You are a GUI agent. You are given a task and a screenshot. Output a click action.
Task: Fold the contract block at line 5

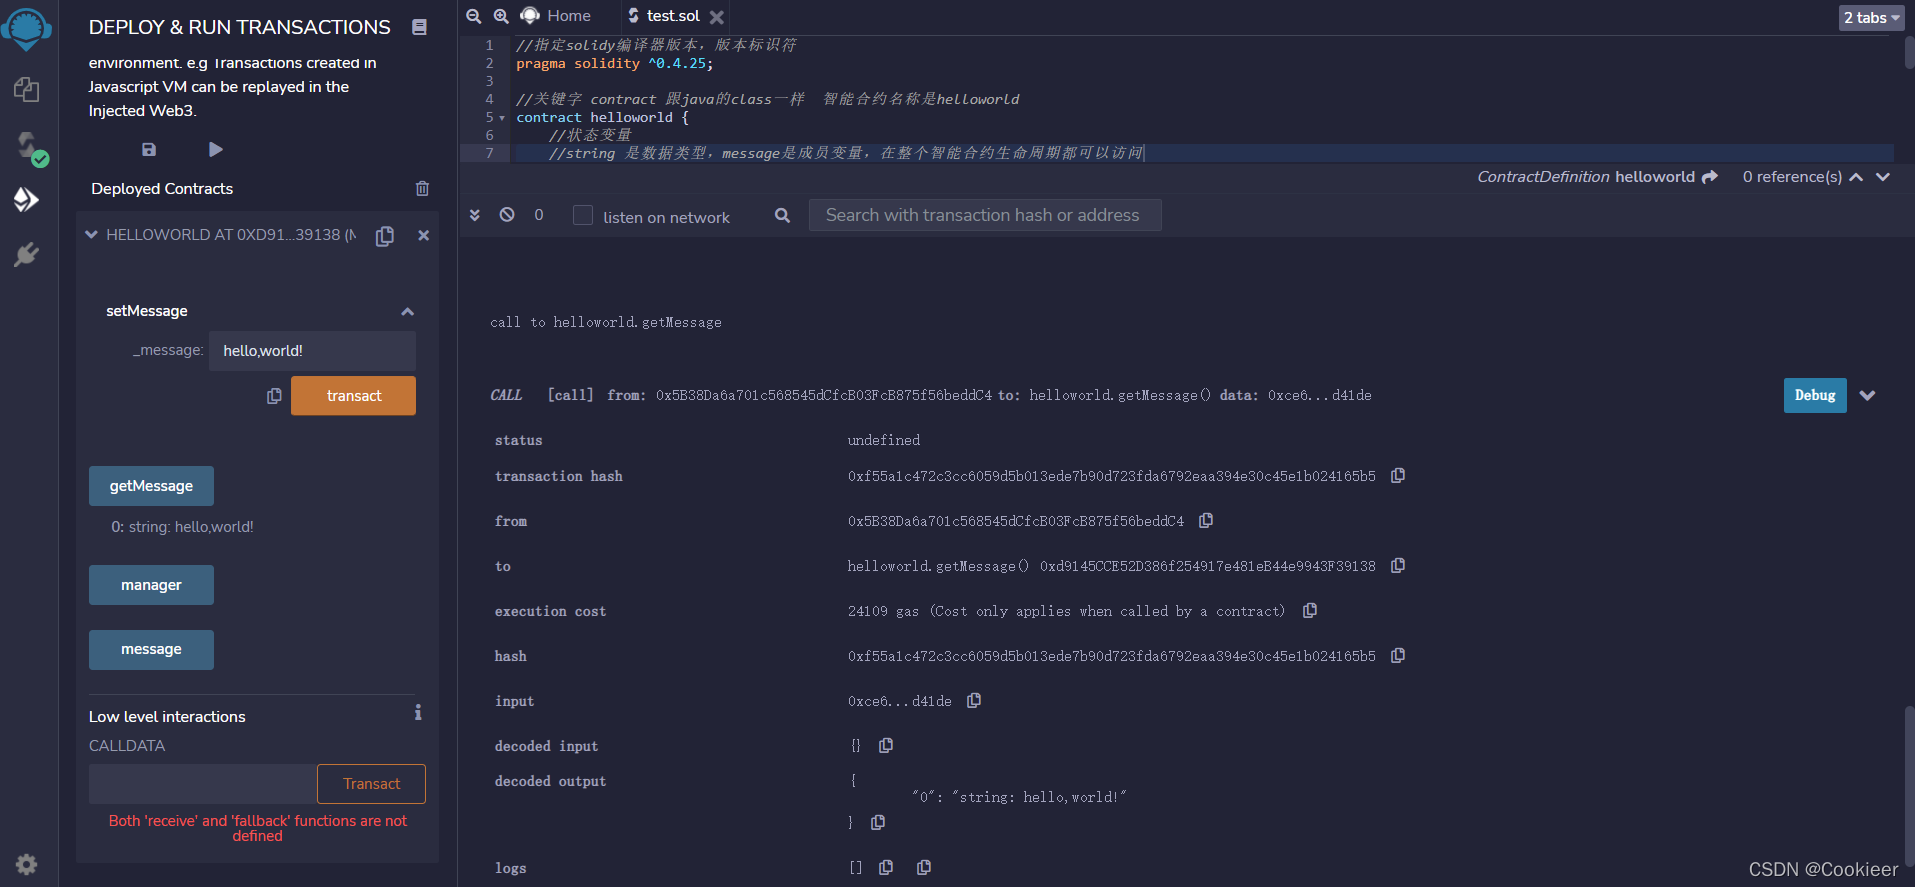pos(502,118)
